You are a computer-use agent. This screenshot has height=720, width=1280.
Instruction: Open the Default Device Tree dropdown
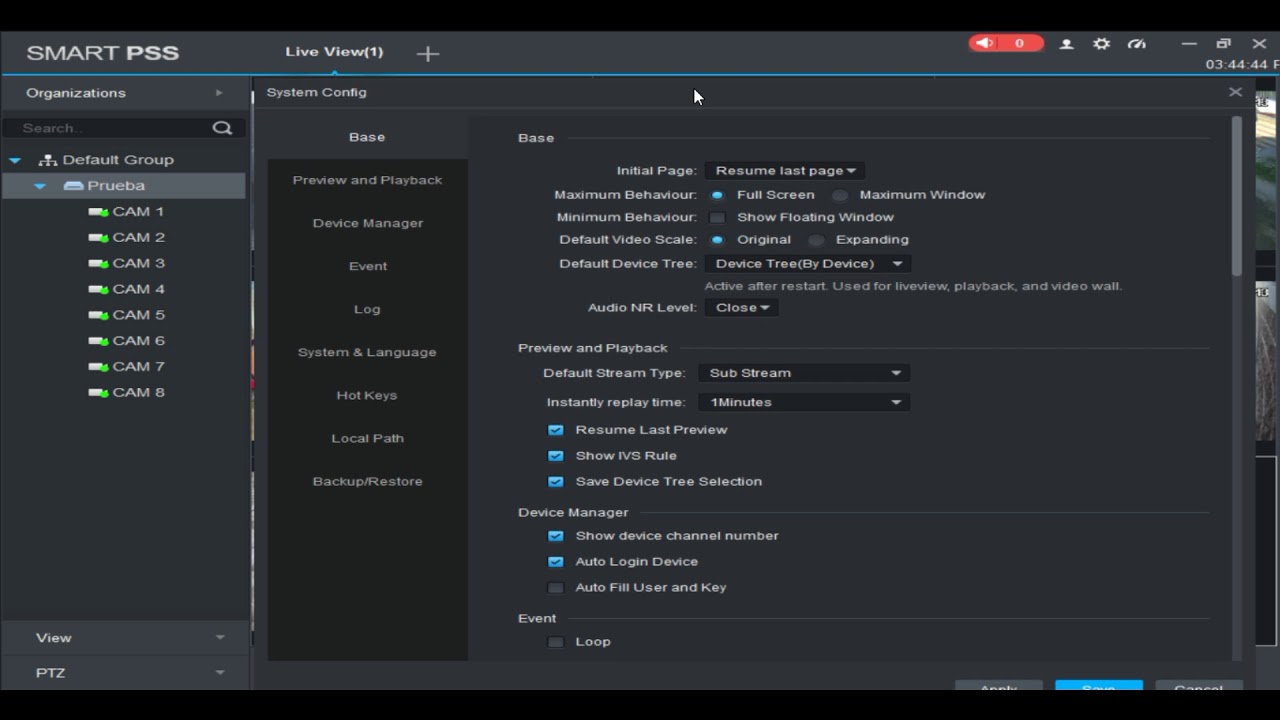coord(807,264)
